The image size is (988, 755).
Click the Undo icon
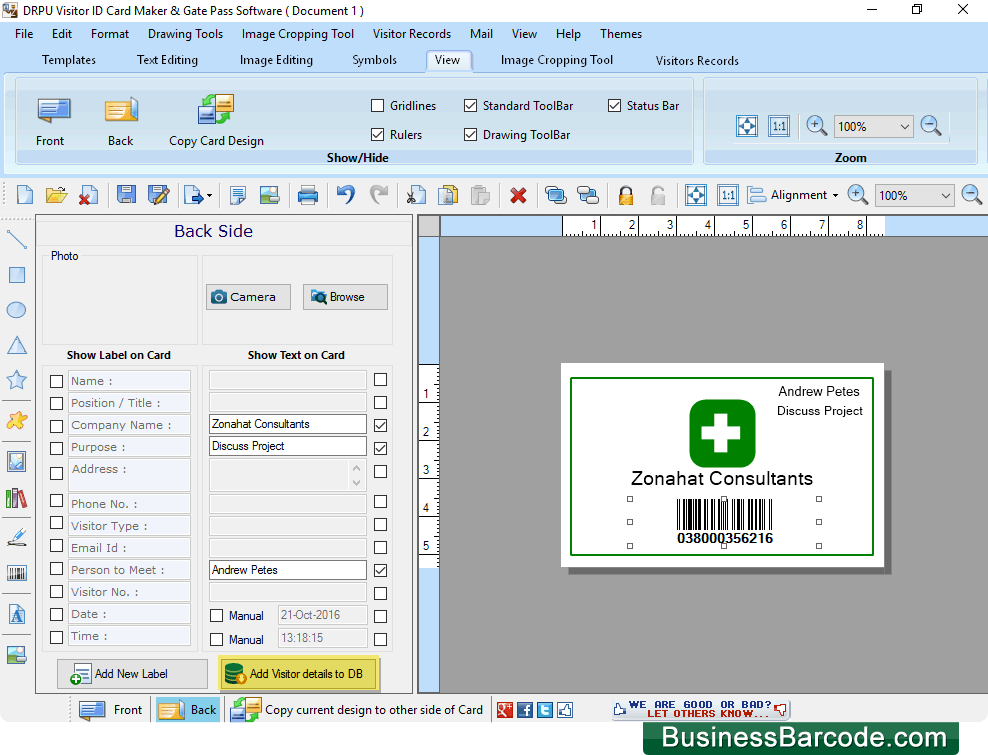pos(345,194)
